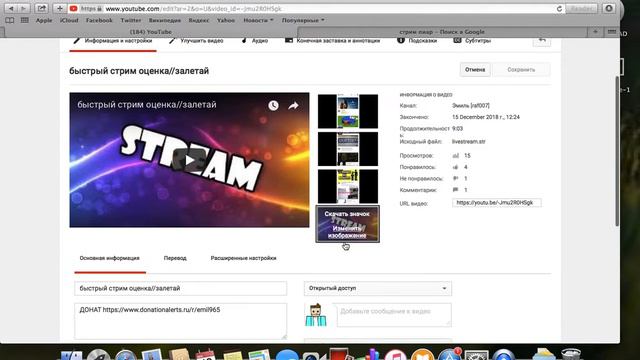Viewport: 640px width, 360px height.
Task: Open Конечная заставка и аннотации tab
Action: click(333, 41)
